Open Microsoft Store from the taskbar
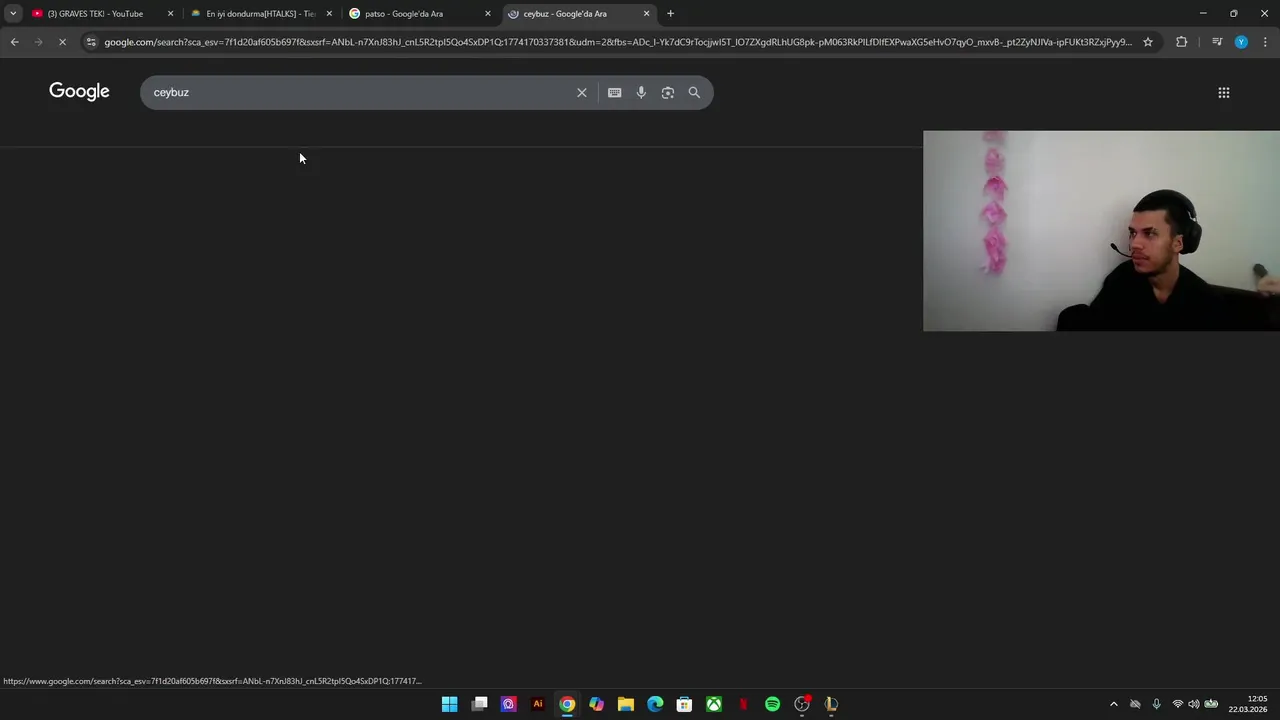1280x720 pixels. click(684, 704)
